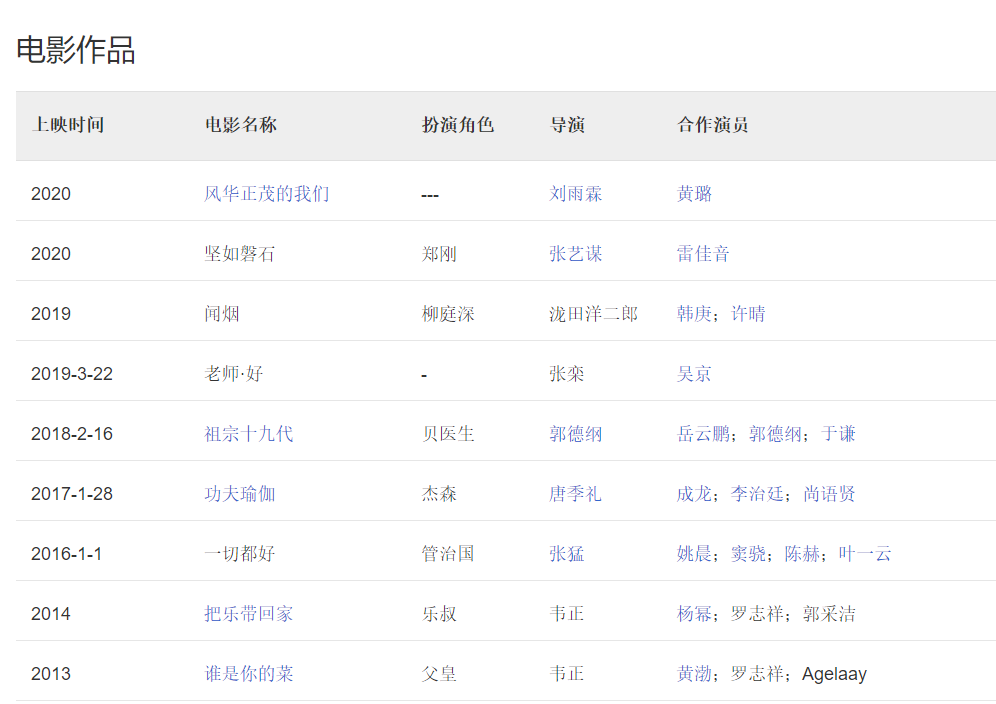Screen dimensions: 996x704
Task: Click the 电影名称 column header
Action: (241, 125)
